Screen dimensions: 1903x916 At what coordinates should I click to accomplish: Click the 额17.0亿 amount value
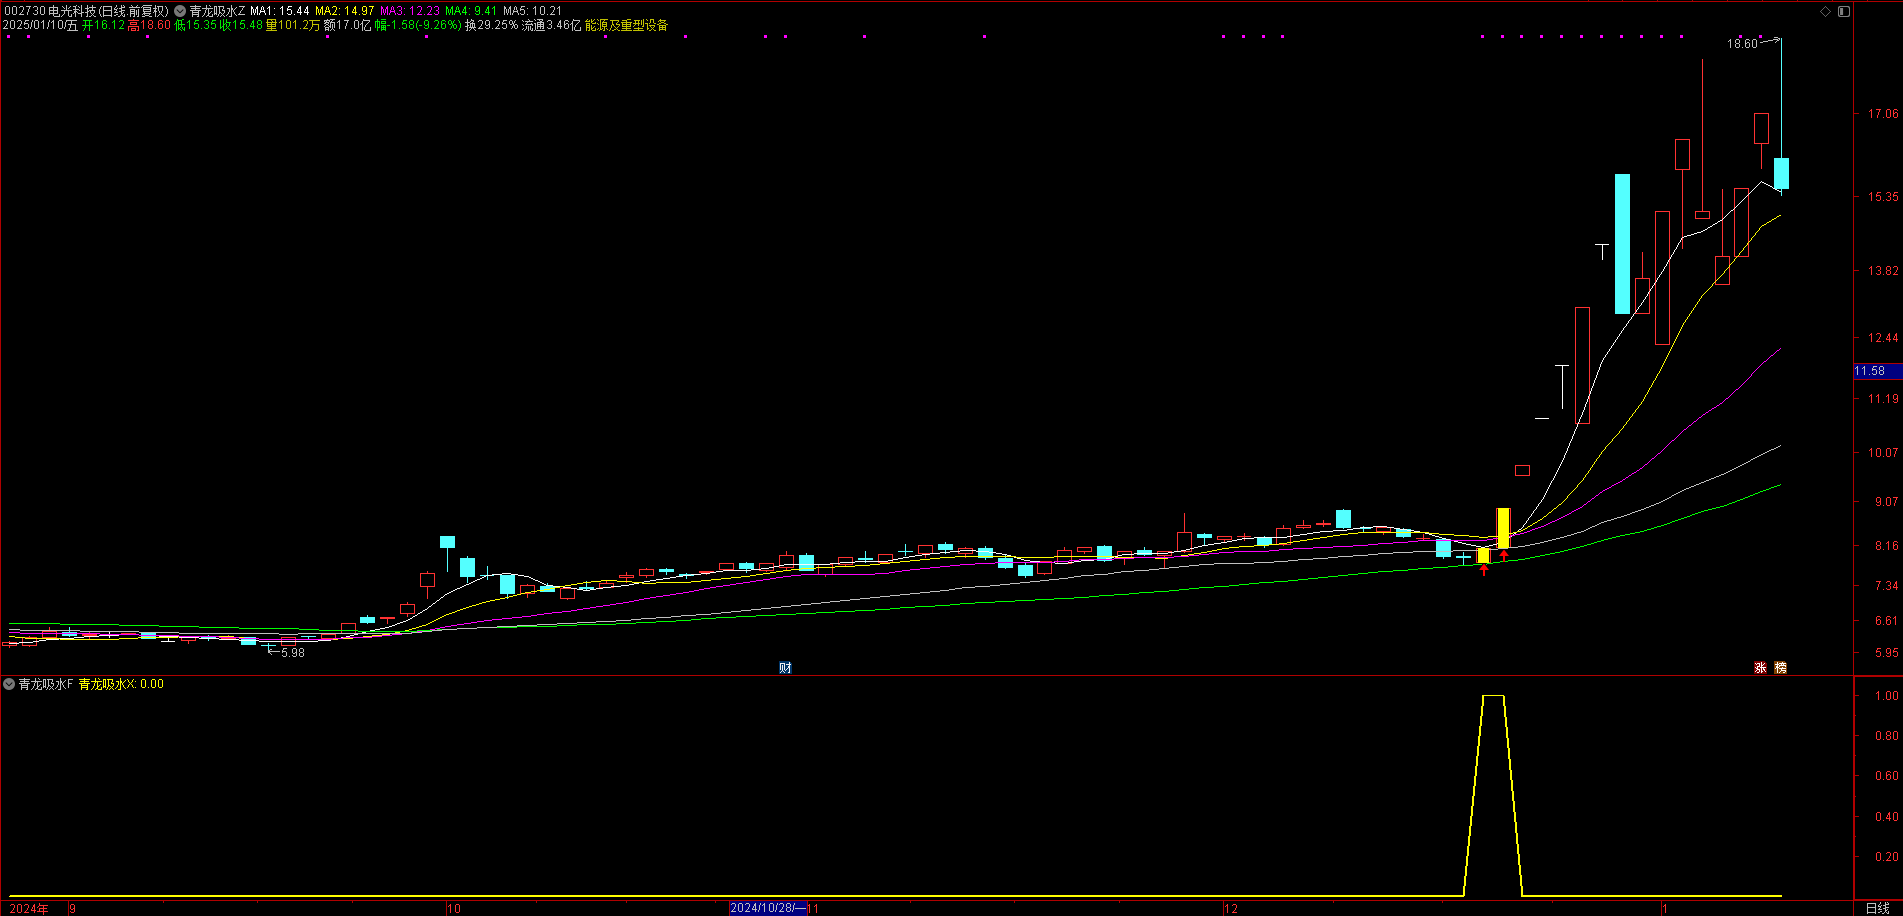click(x=347, y=25)
